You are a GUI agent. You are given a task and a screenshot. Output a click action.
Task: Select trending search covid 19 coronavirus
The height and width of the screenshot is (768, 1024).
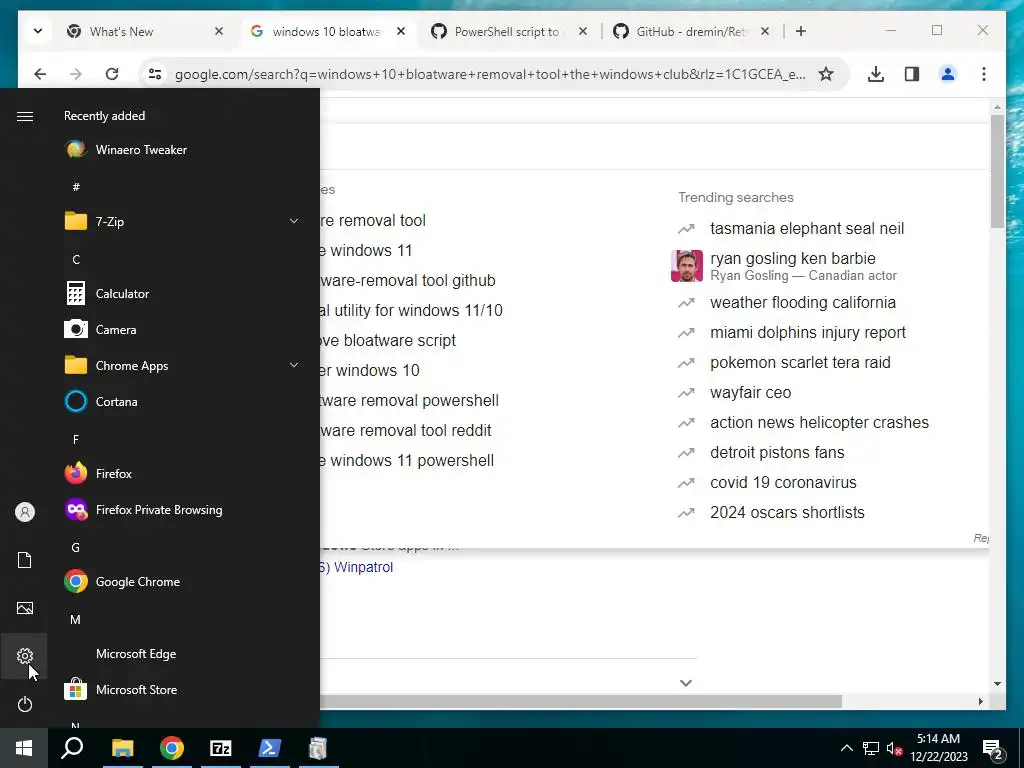[783, 483]
